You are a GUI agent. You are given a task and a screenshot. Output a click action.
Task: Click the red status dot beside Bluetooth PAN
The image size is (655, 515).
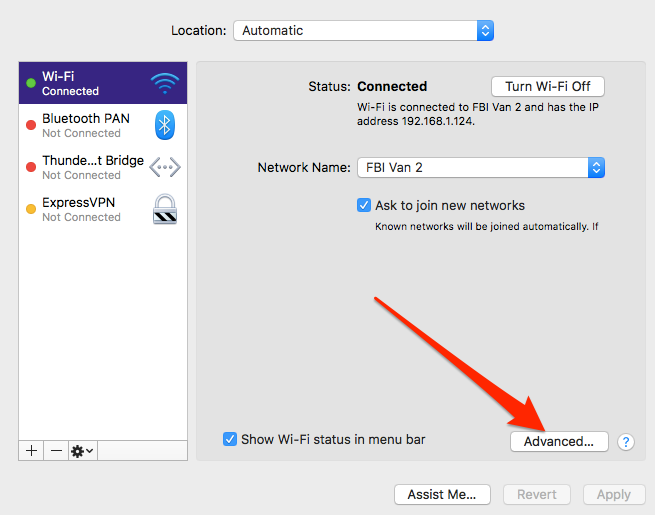[x=31, y=125]
